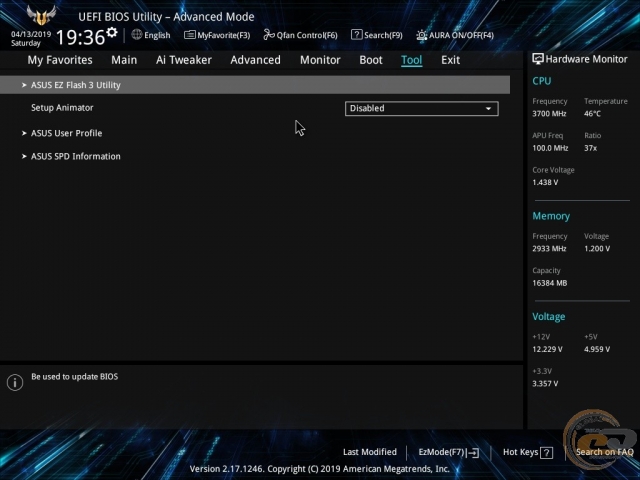640x480 pixels.
Task: Click the Setup Animator label
Action: click(x=62, y=108)
